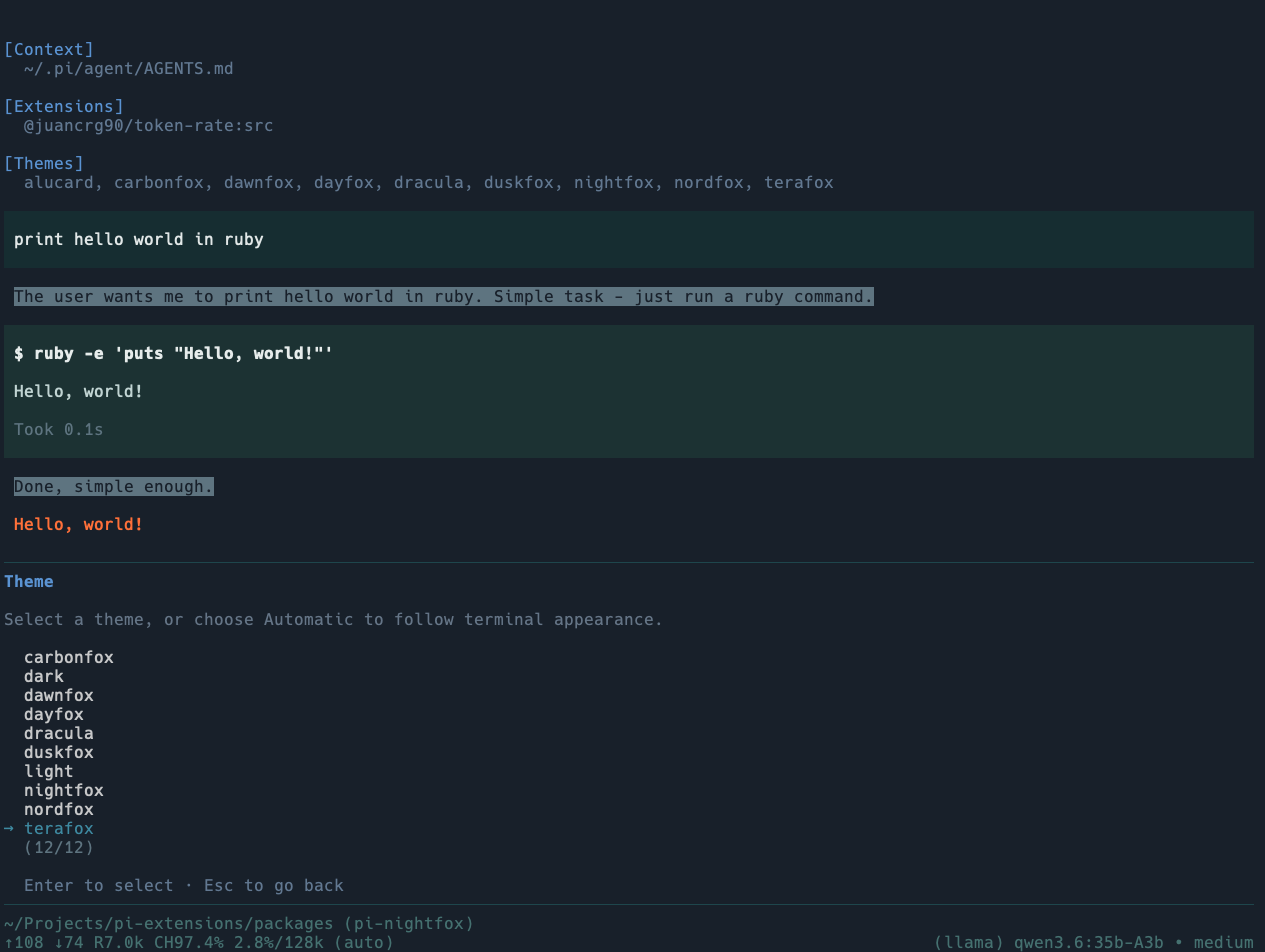Click carbonfox in the [Themes] summary line
The image size is (1265, 952).
[159, 182]
